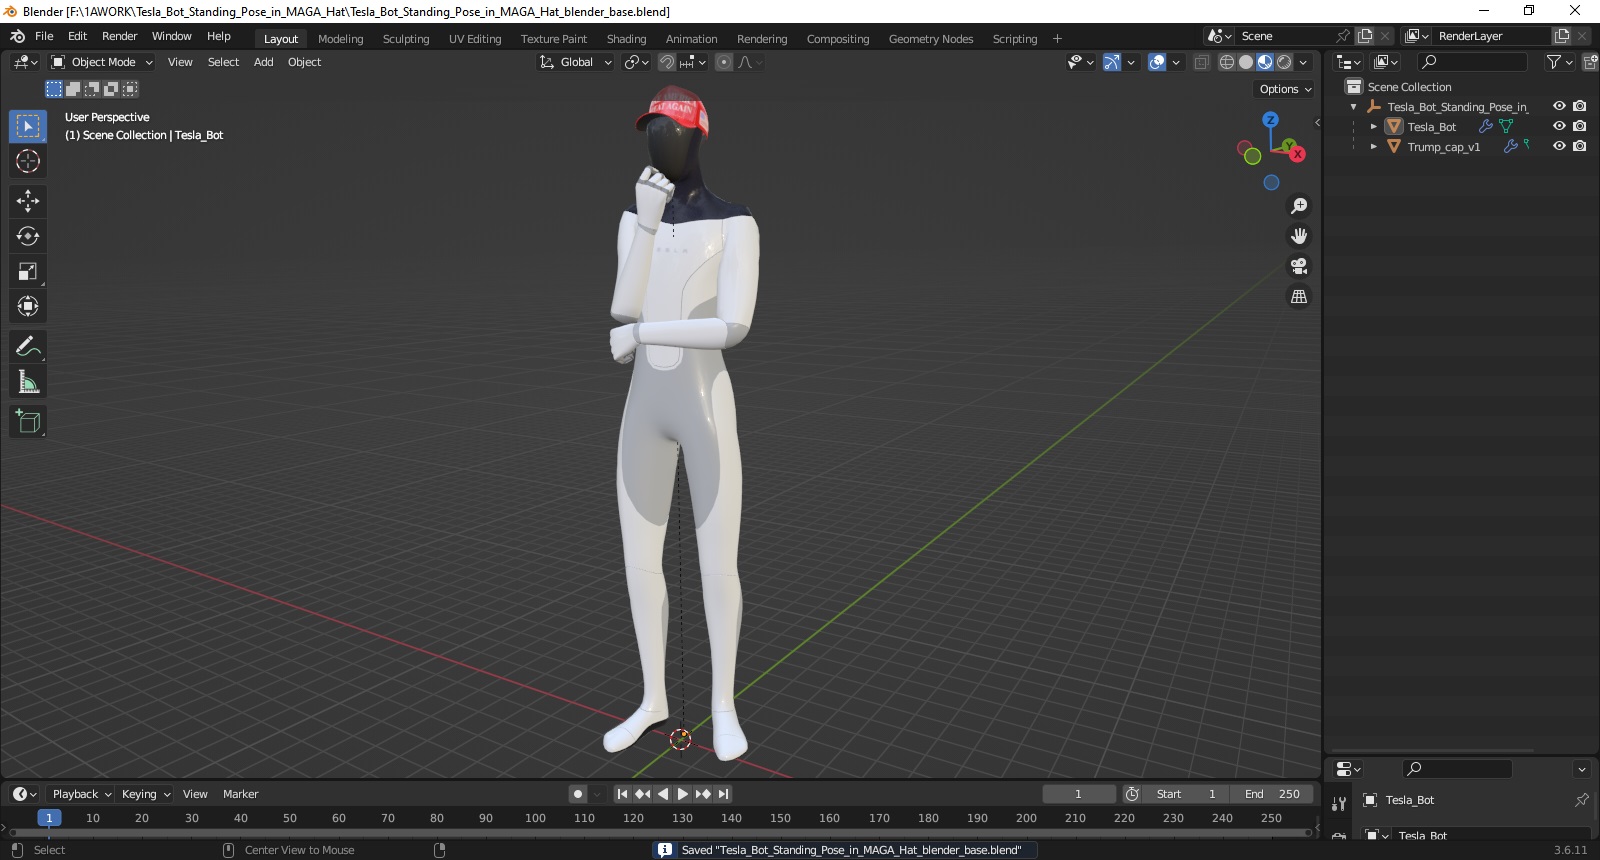This screenshot has width=1600, height=860.
Task: Open shading options dropdown arrow
Action: pos(1303,62)
